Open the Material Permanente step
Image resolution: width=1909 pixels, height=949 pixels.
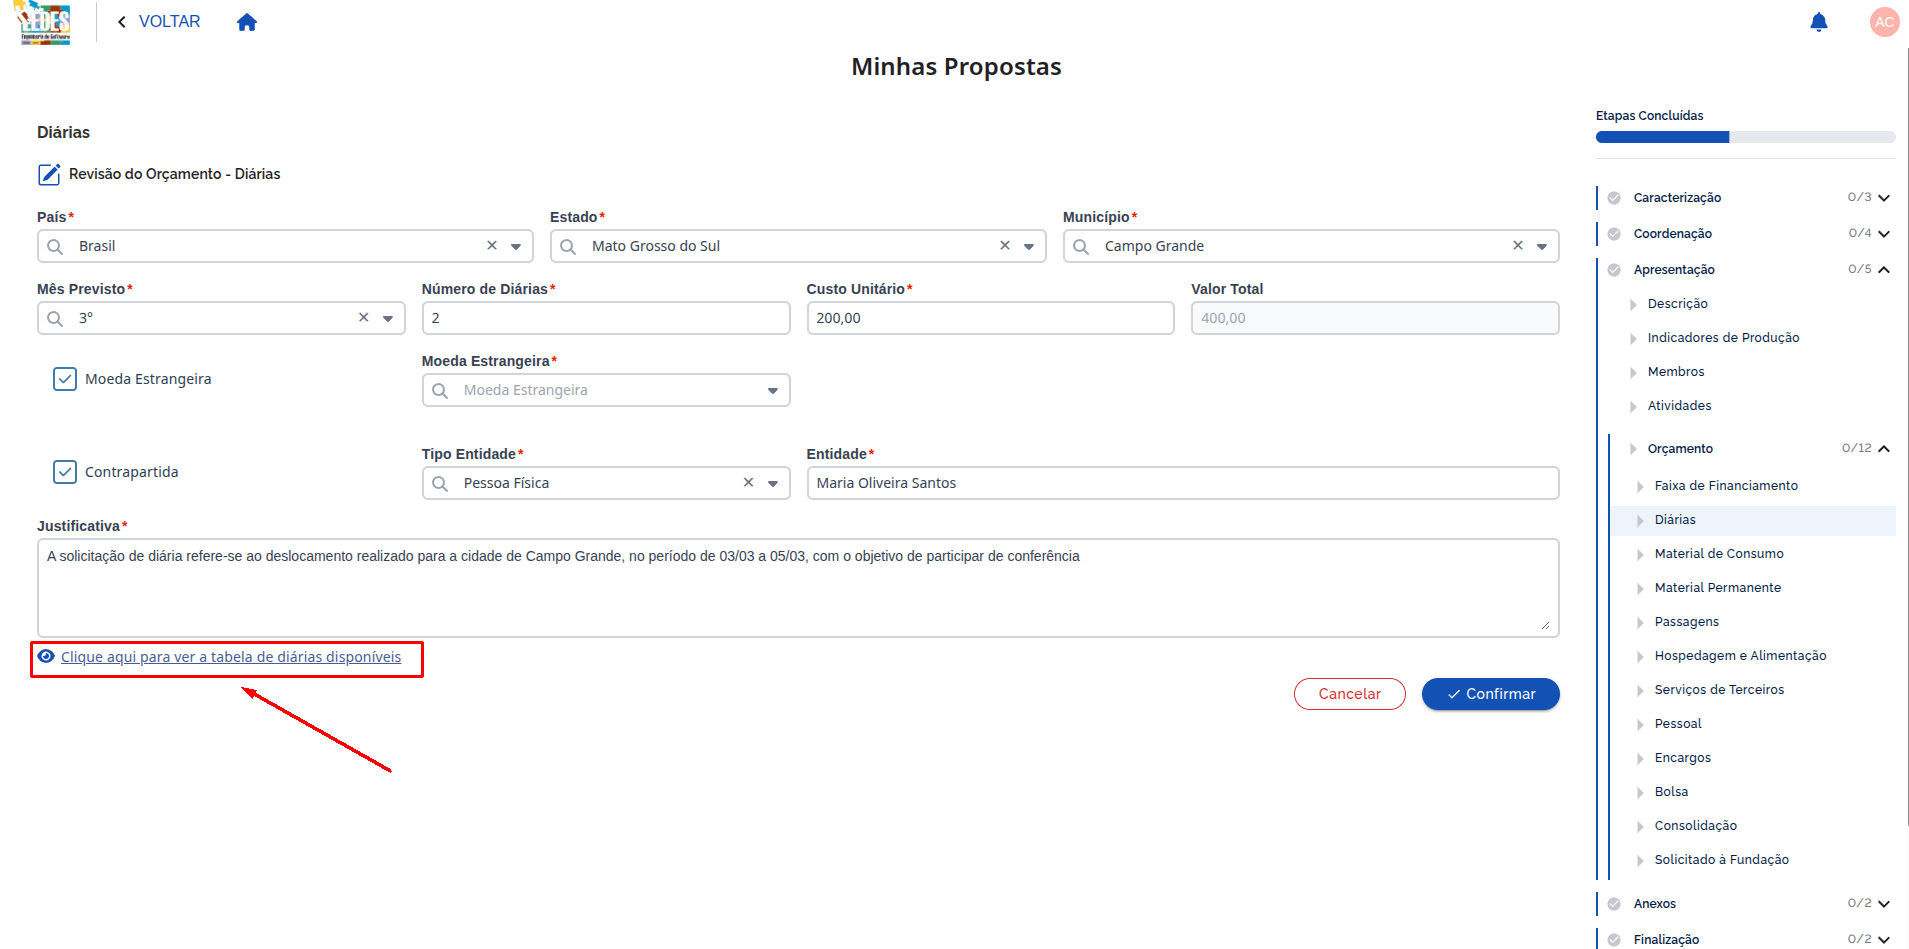[x=1717, y=588]
